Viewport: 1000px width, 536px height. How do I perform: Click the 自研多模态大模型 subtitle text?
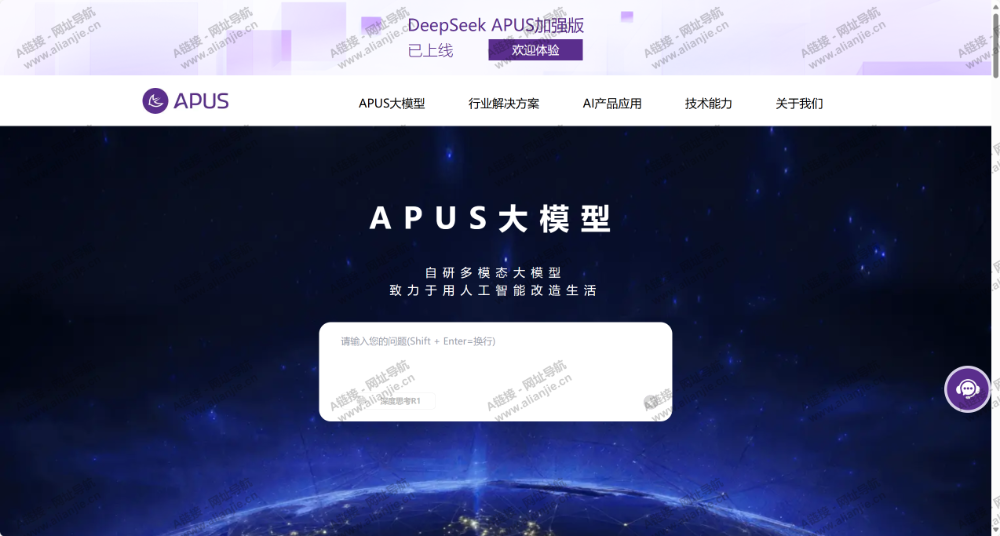point(493,272)
